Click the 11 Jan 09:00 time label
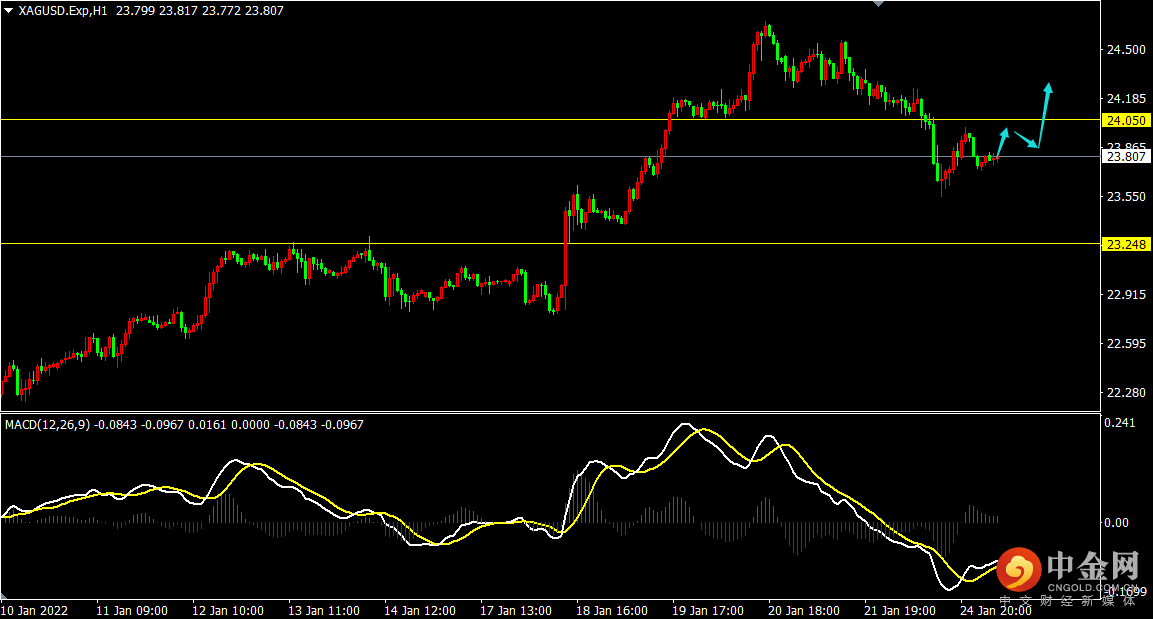The width and height of the screenshot is (1153, 619). click(x=132, y=611)
